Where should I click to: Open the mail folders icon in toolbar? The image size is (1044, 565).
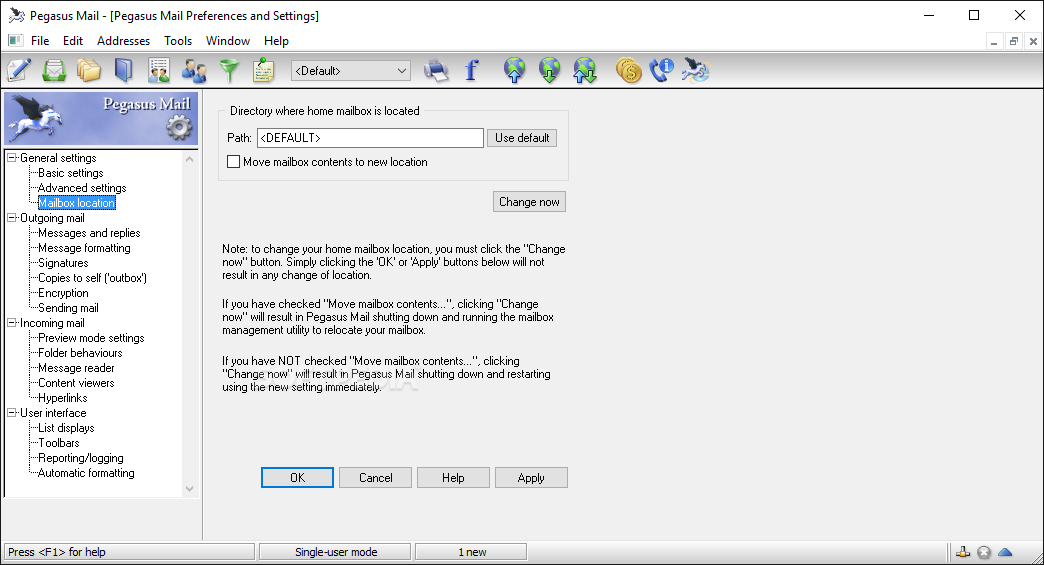tap(89, 70)
